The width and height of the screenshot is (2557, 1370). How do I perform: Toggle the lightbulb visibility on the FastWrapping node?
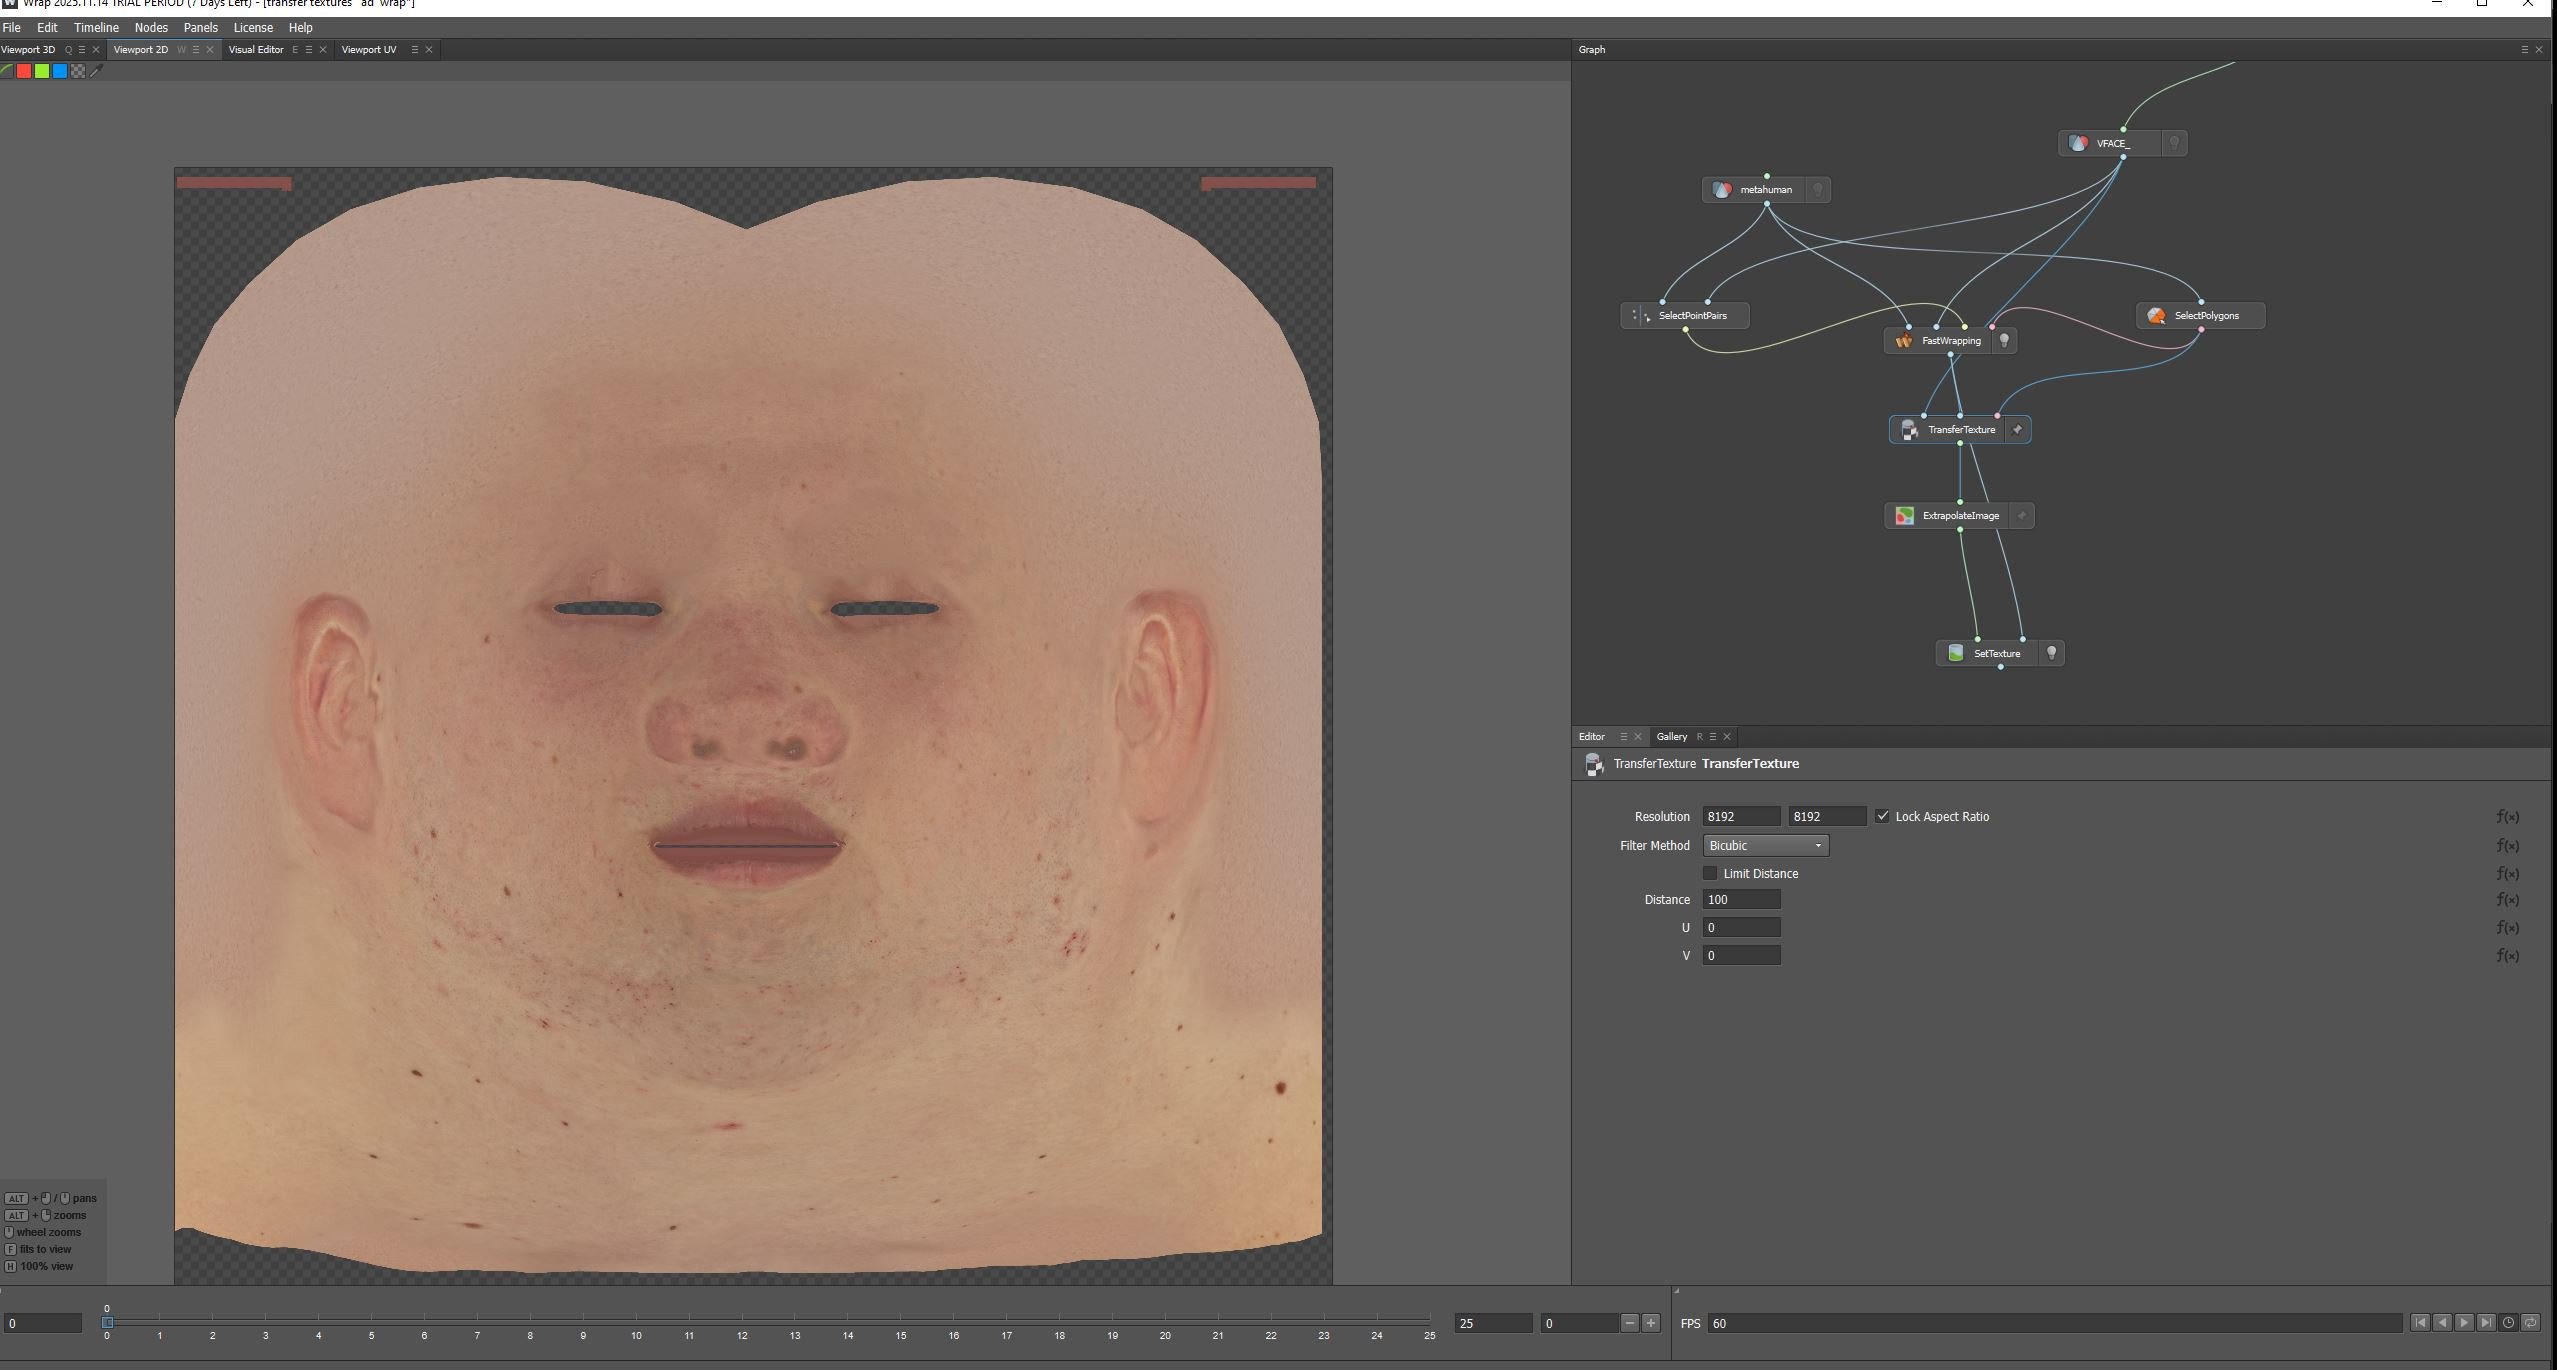[x=2004, y=340]
